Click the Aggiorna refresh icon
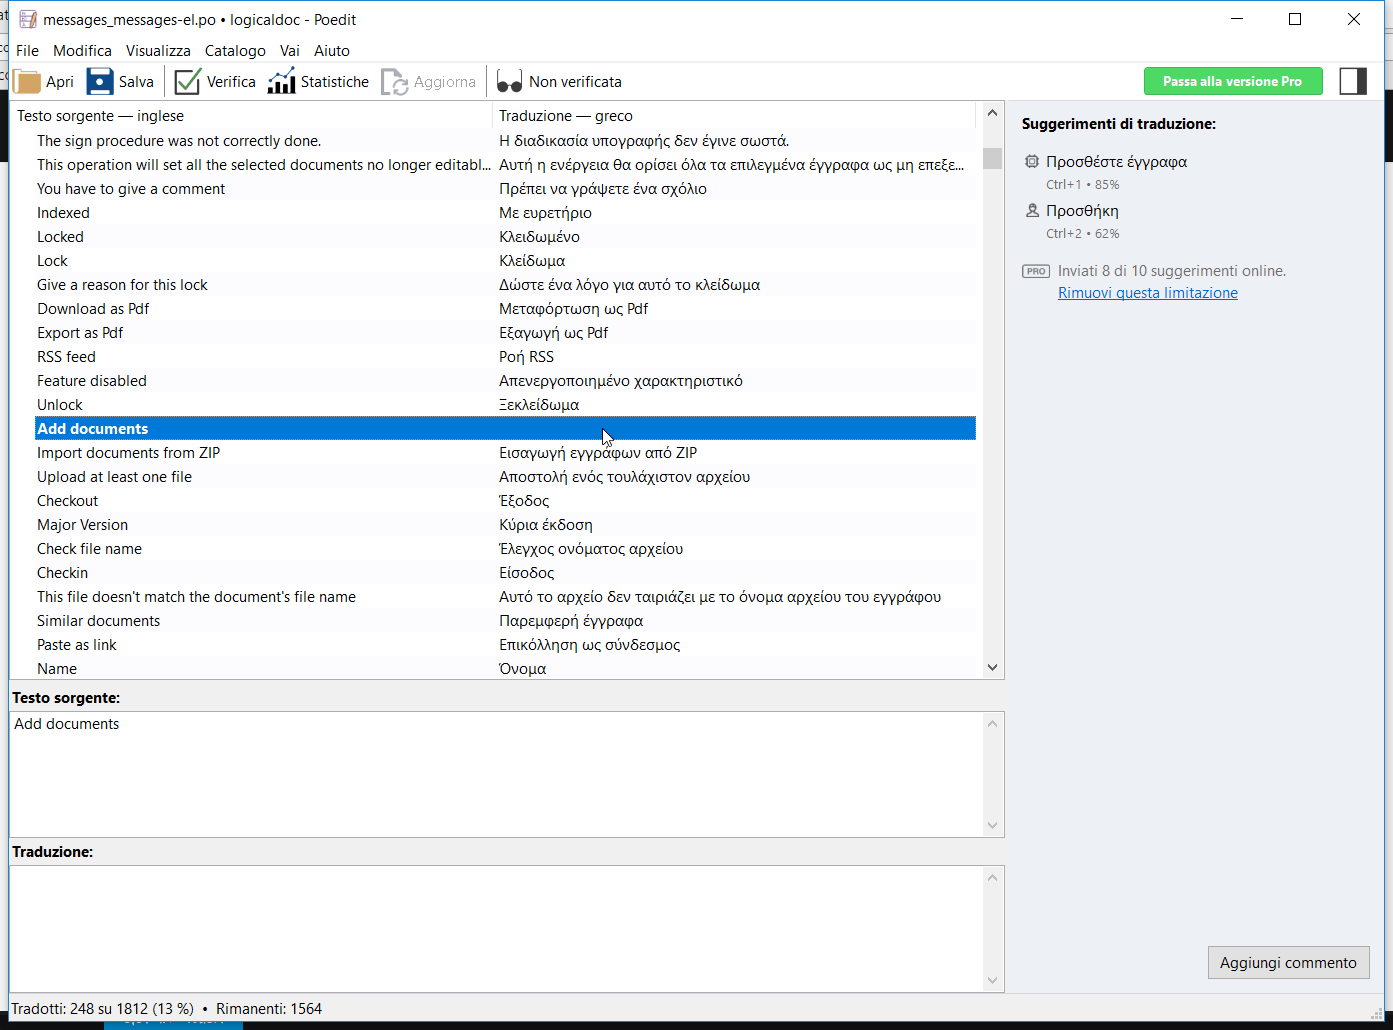Screen dimensions: 1393x1030 (395, 82)
